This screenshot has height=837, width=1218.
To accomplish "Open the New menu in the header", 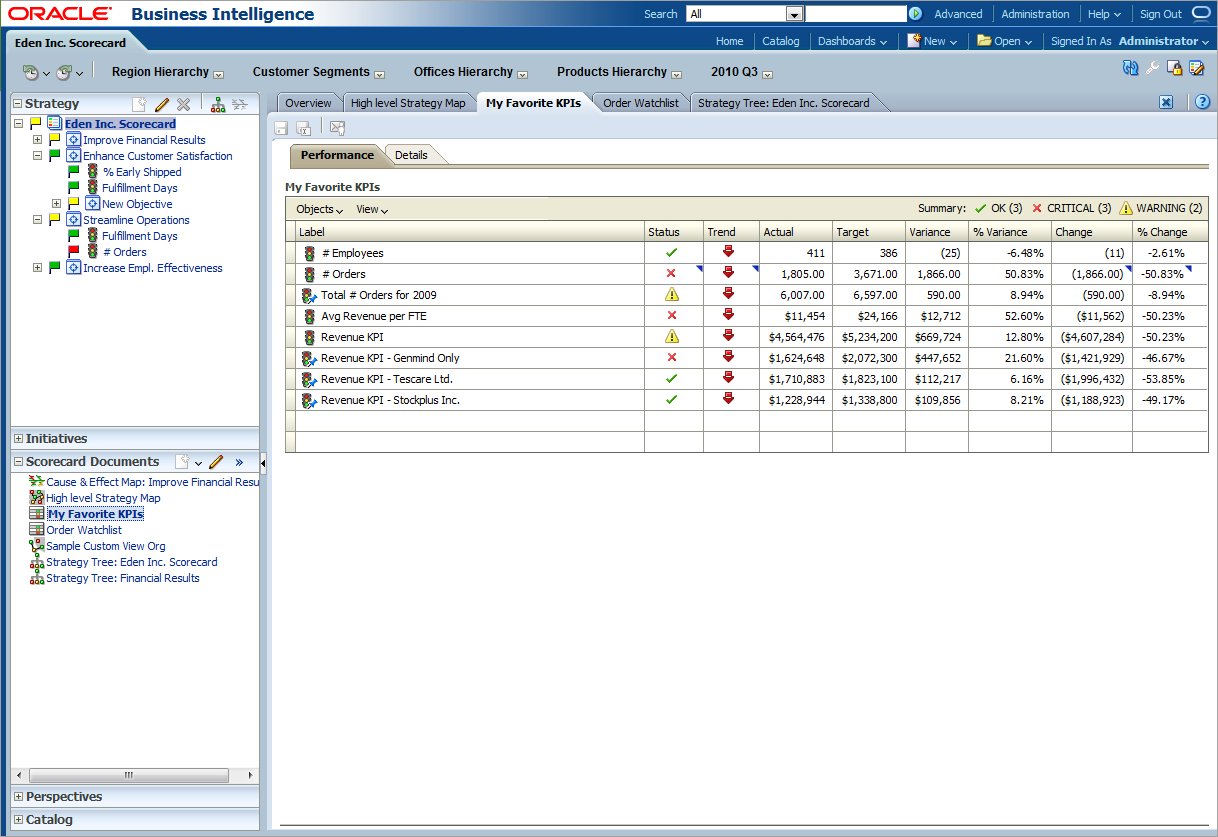I will click(x=932, y=41).
